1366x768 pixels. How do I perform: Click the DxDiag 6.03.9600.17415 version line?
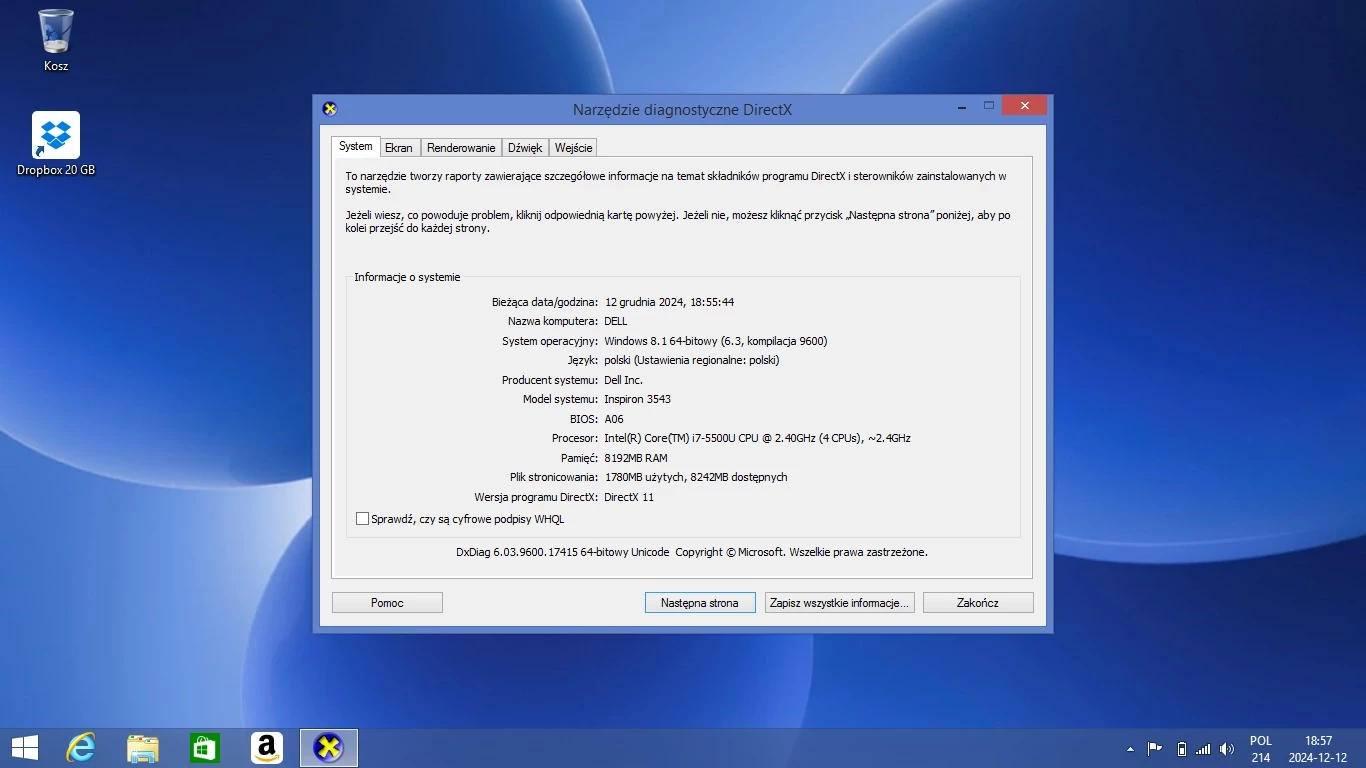pos(692,552)
